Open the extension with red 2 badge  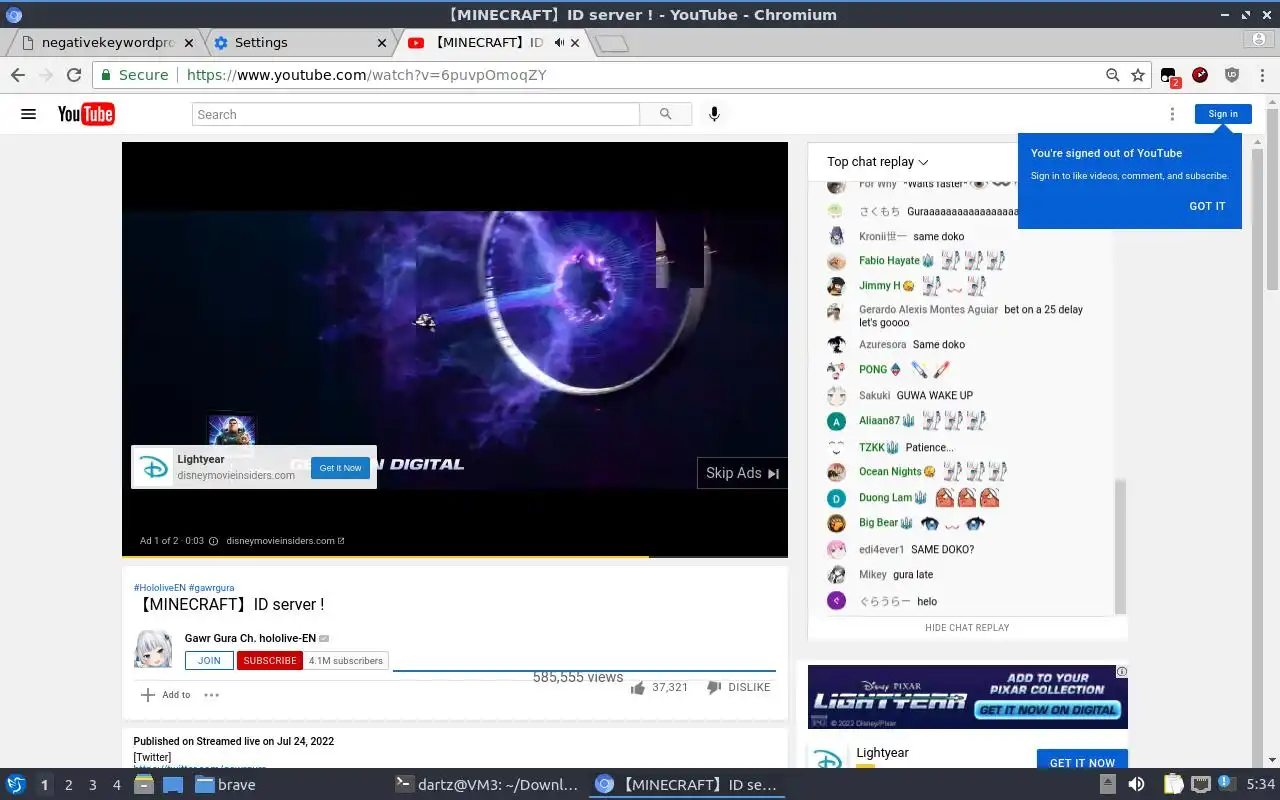point(1170,76)
